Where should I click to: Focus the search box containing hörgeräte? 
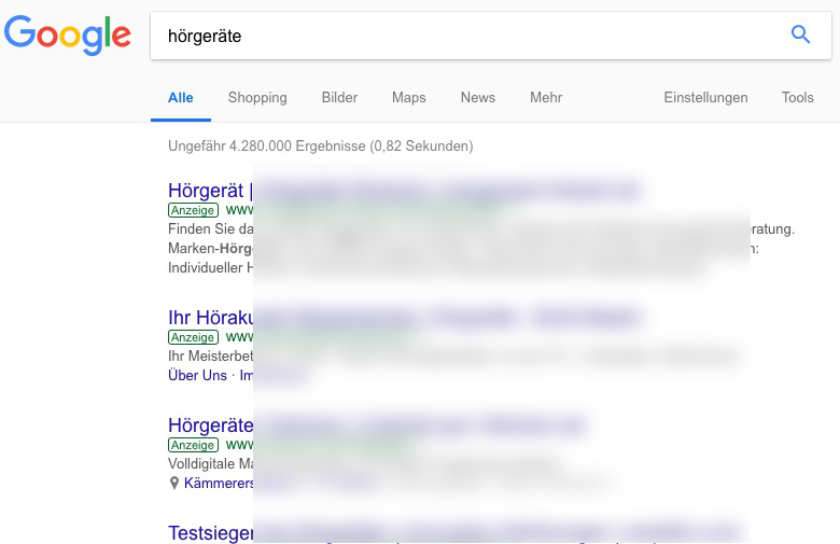(491, 36)
